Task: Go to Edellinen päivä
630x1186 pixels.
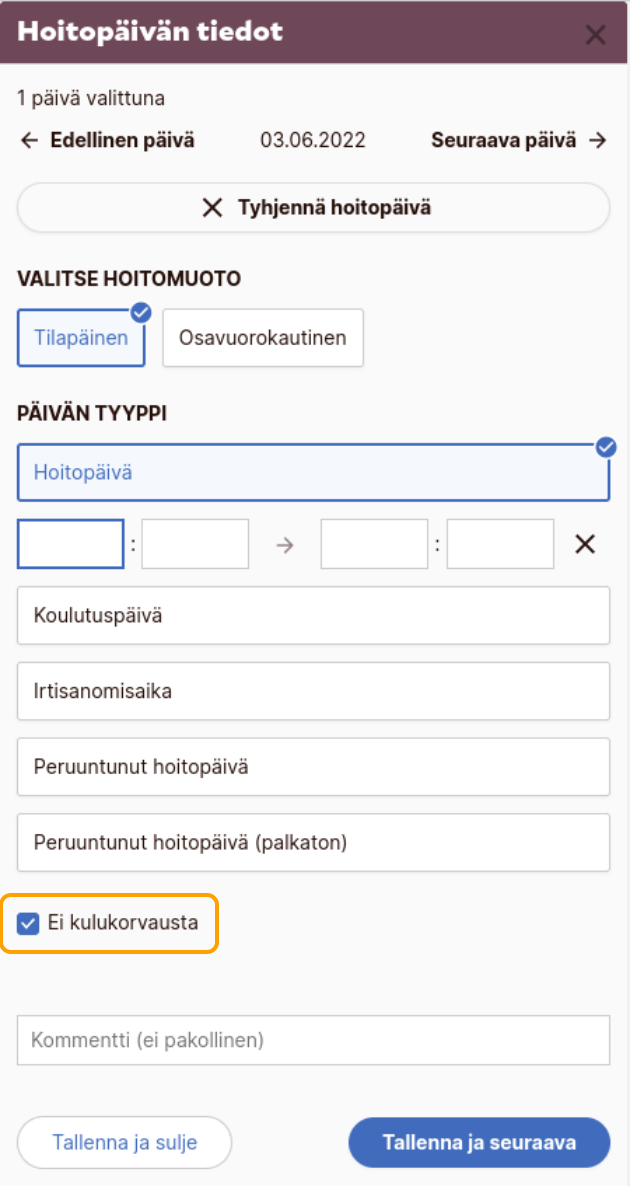Action: tap(107, 141)
